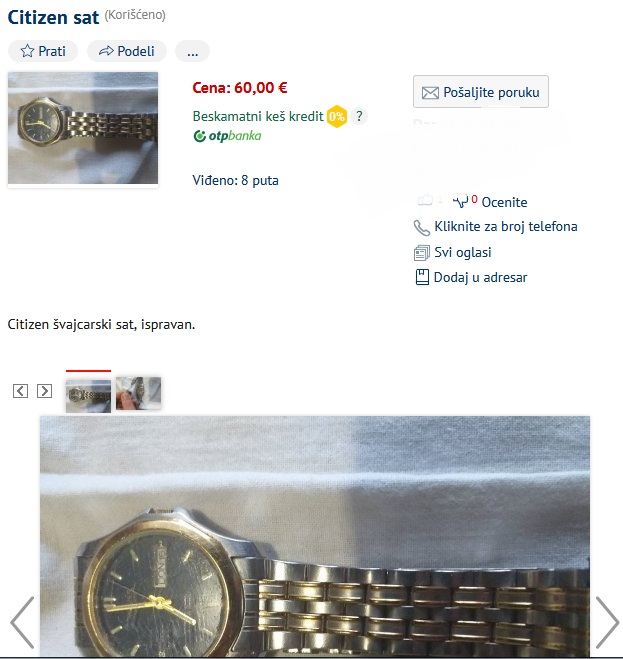
Task: Click the phone icon to reveal the number
Action: coord(422,227)
